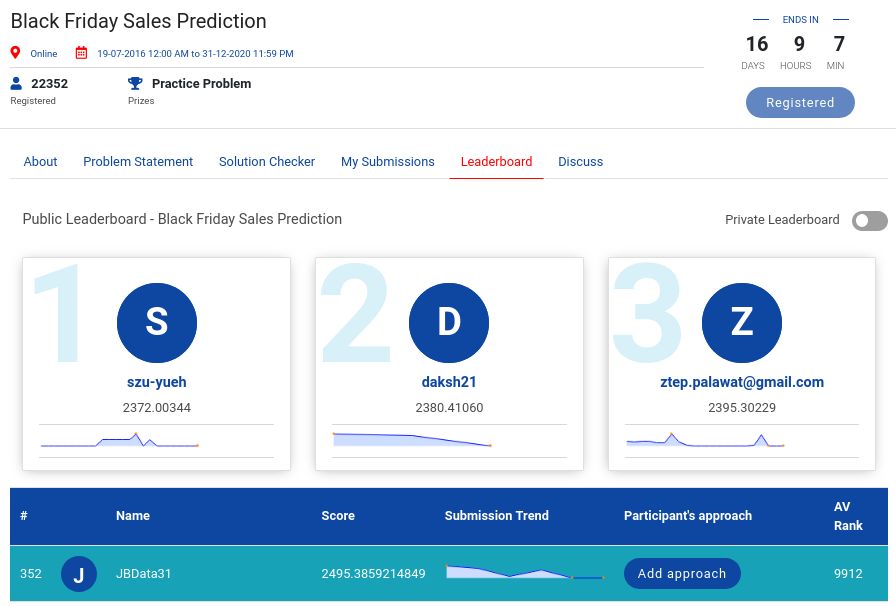View the My Submissions tab
The height and width of the screenshot is (607, 896).
click(388, 161)
